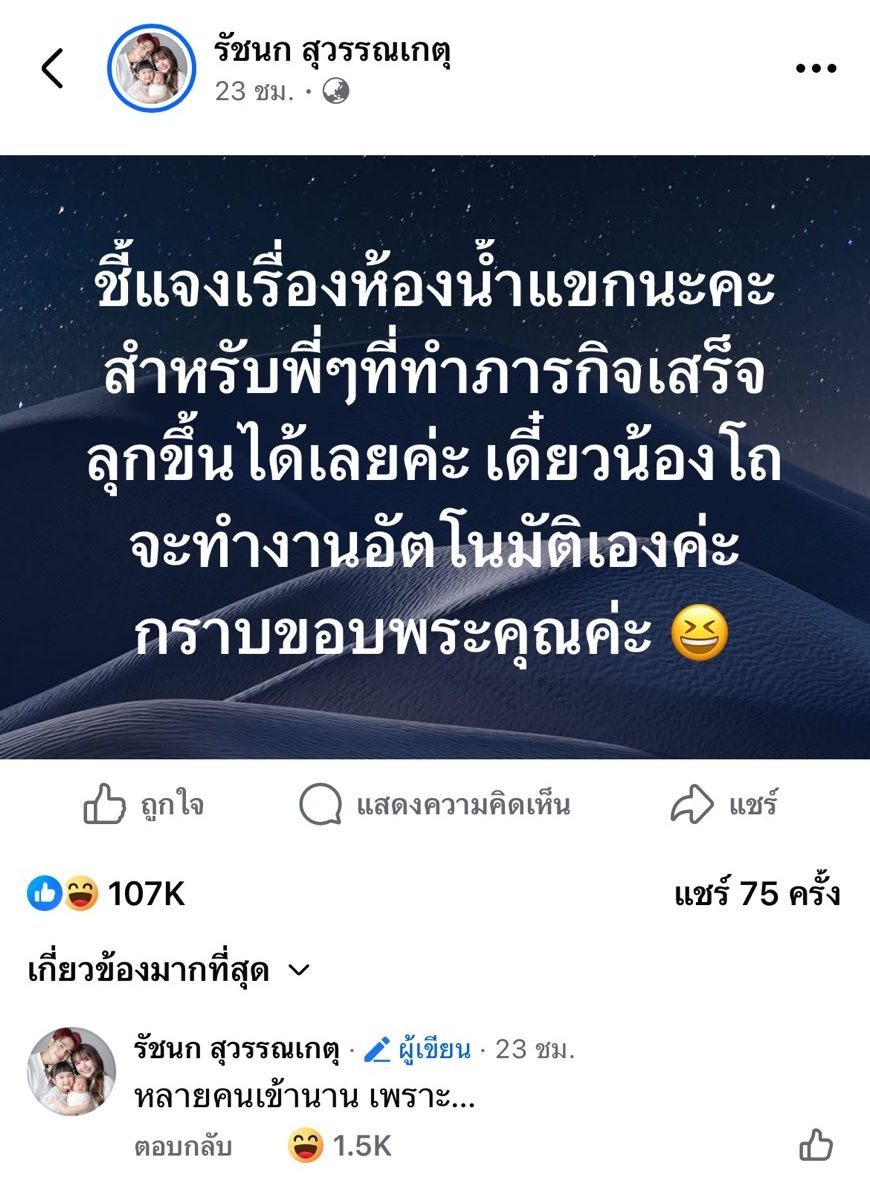The width and height of the screenshot is (870, 1195).
Task: Click ตอบกลับ to reply to comment
Action: tap(183, 1146)
